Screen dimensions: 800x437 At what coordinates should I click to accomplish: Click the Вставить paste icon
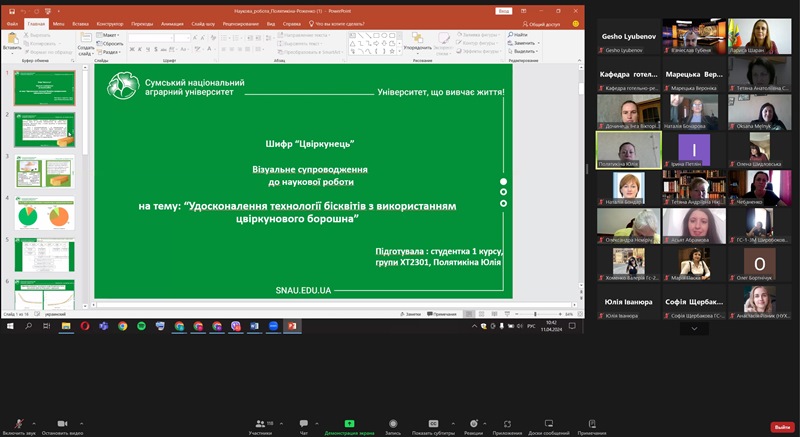pos(12,38)
